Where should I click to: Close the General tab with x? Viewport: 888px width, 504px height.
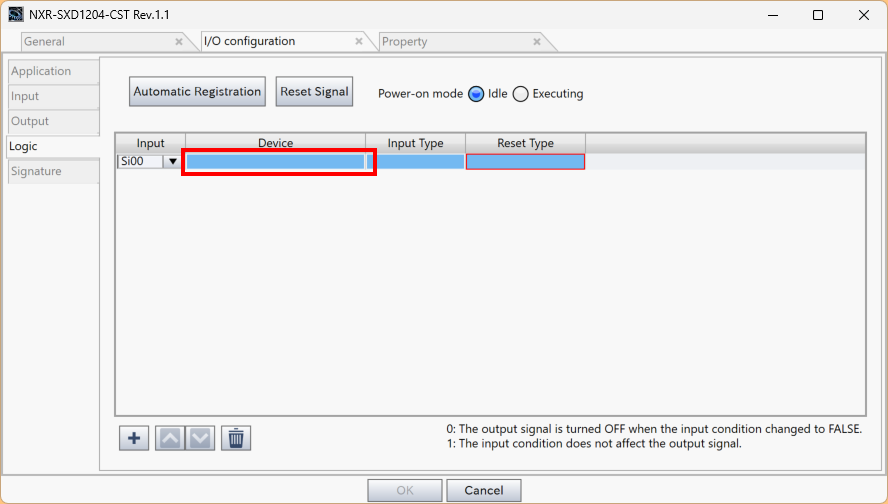[179, 41]
